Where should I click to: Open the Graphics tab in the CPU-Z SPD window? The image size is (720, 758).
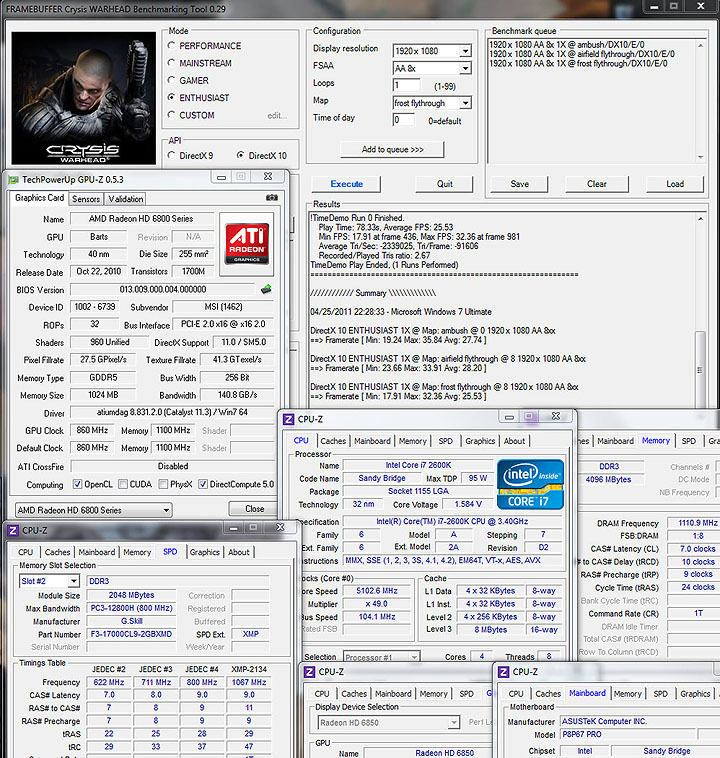(205, 552)
